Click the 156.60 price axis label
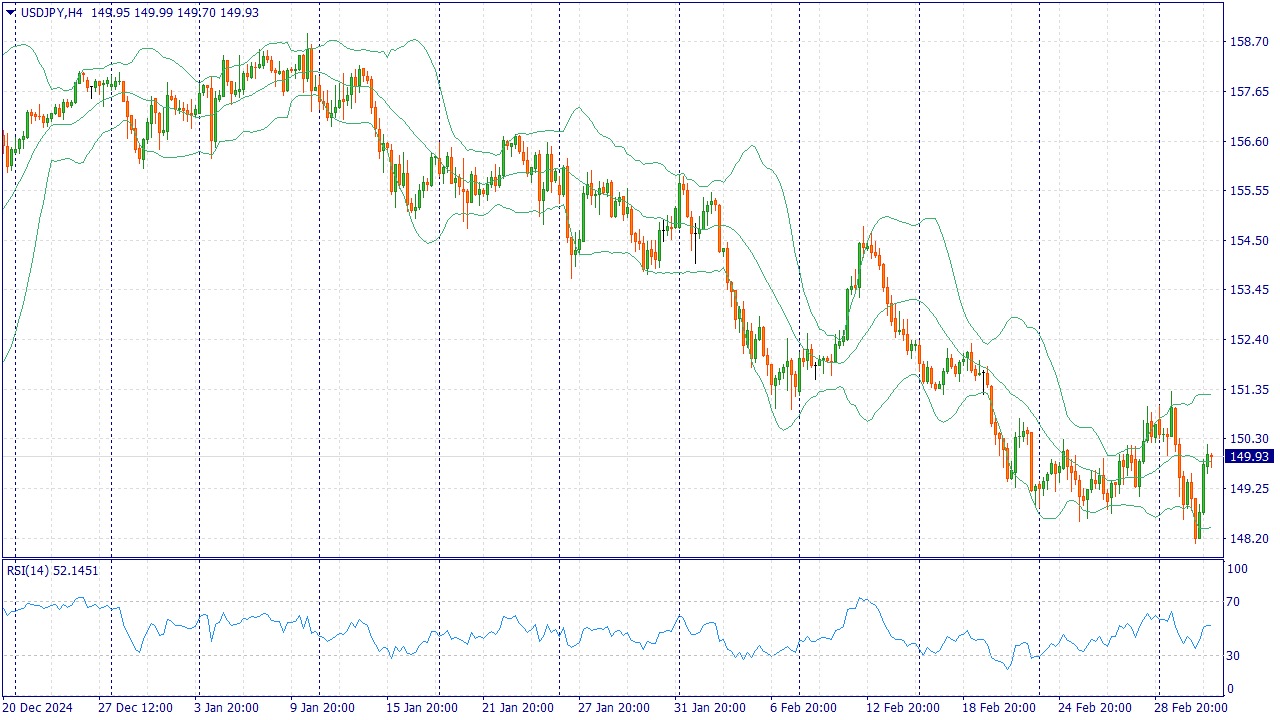The height and width of the screenshot is (720, 1280). pos(1248,141)
